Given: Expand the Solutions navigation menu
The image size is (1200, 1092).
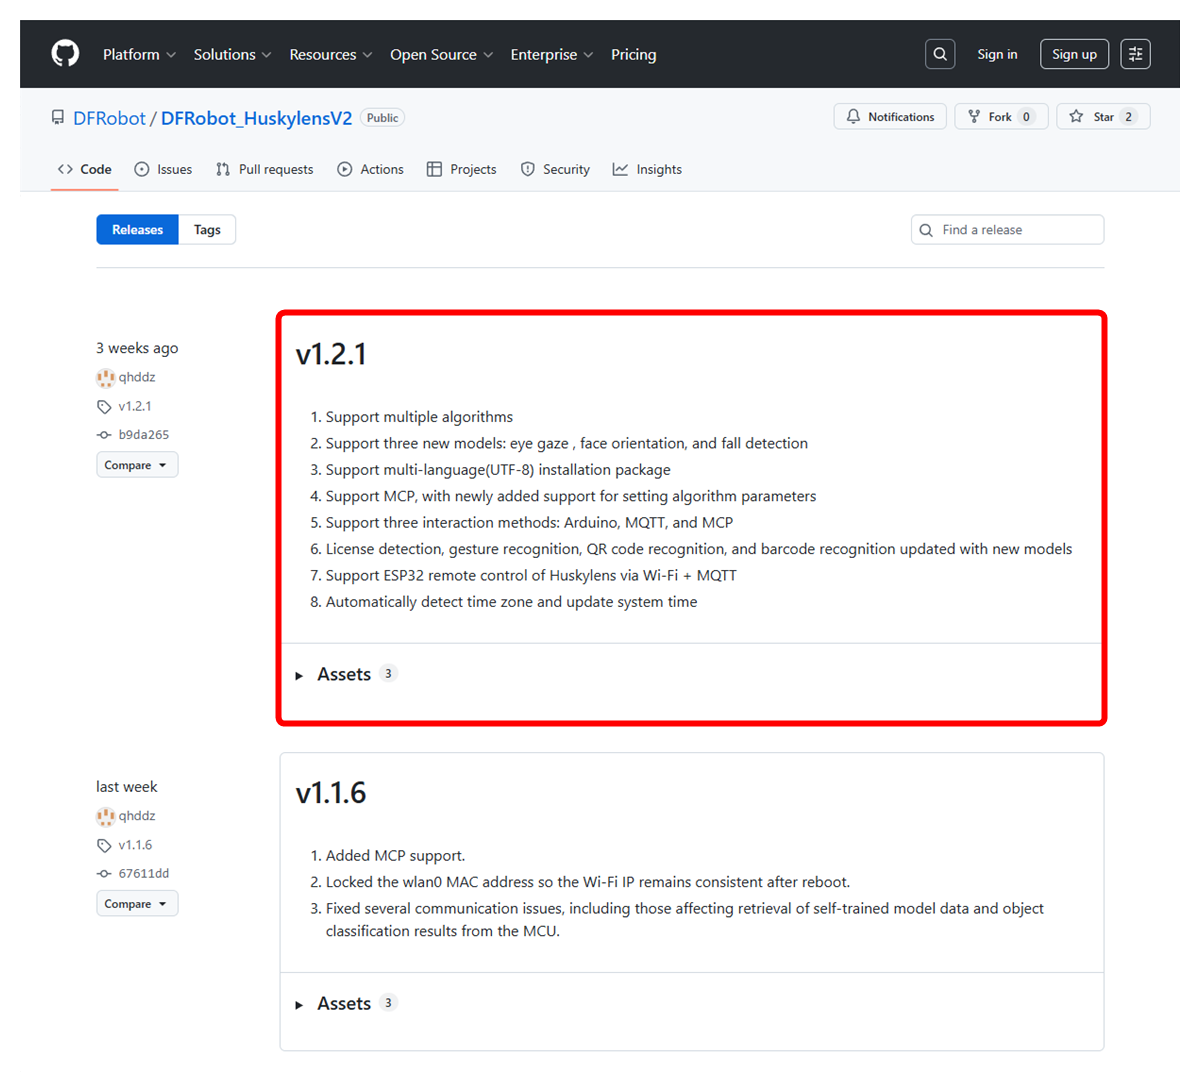Looking at the screenshot, I should click(x=232, y=55).
